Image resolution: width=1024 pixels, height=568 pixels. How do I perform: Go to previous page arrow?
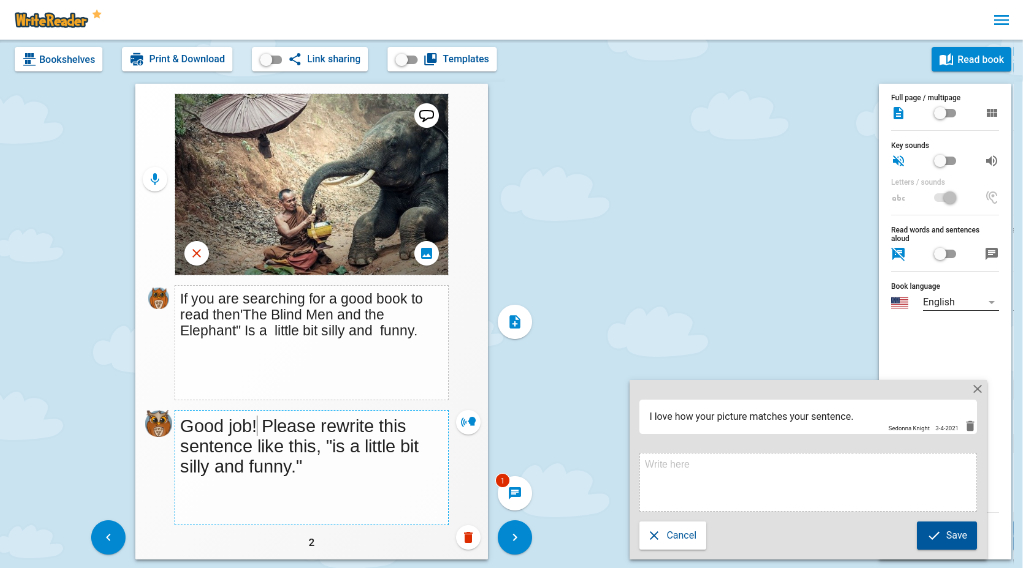tap(108, 537)
